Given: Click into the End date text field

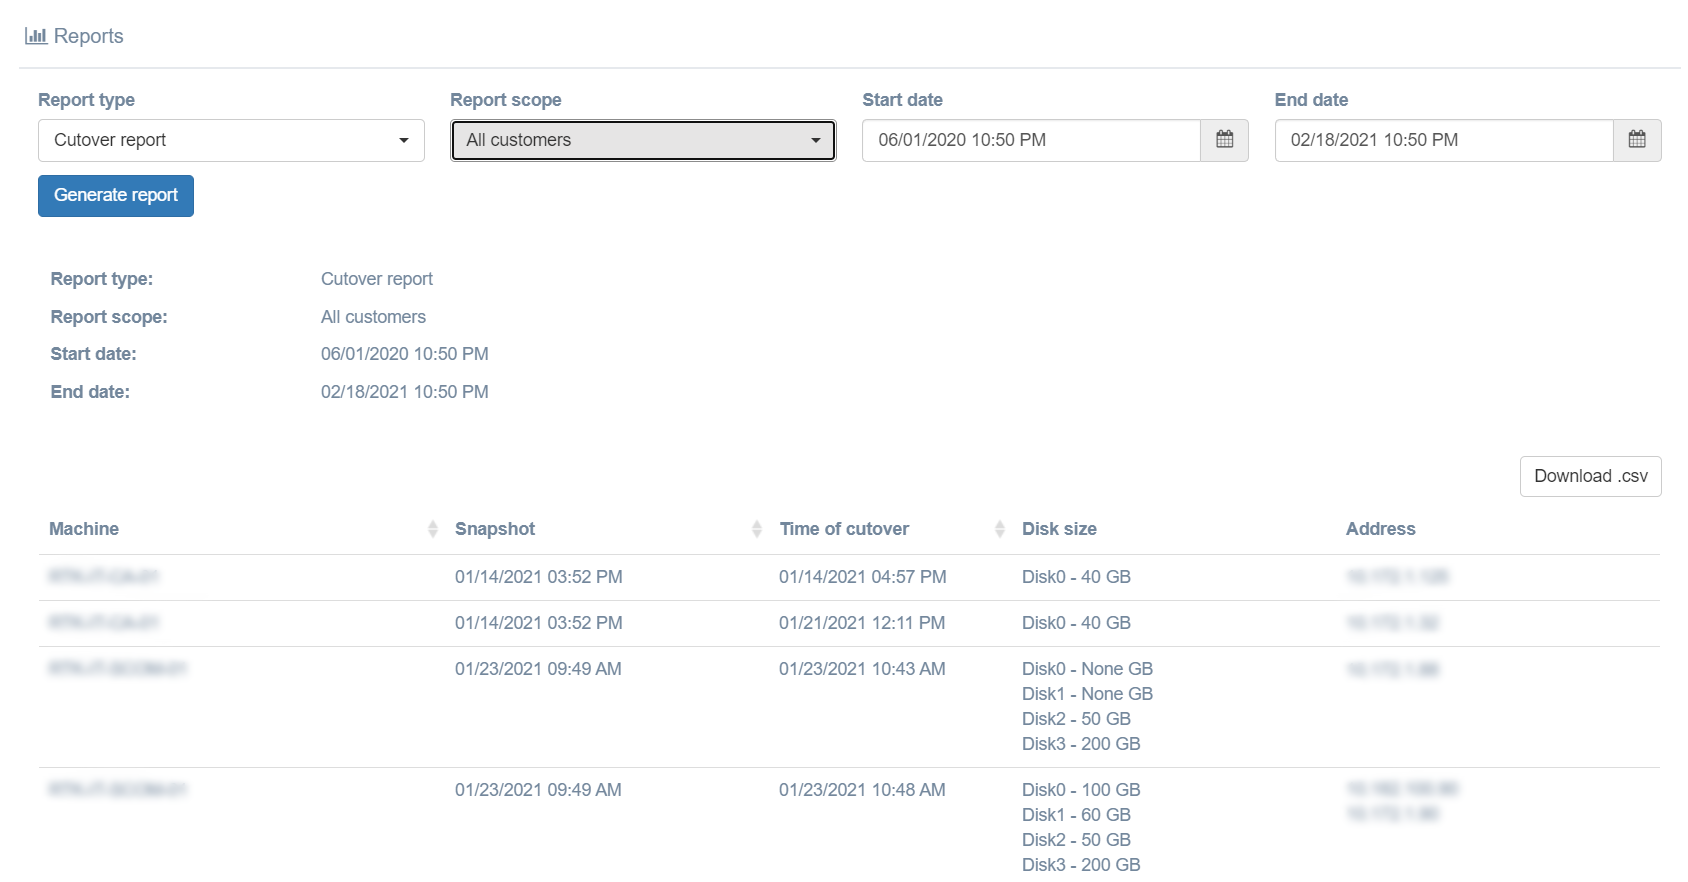Looking at the screenshot, I should (1443, 140).
